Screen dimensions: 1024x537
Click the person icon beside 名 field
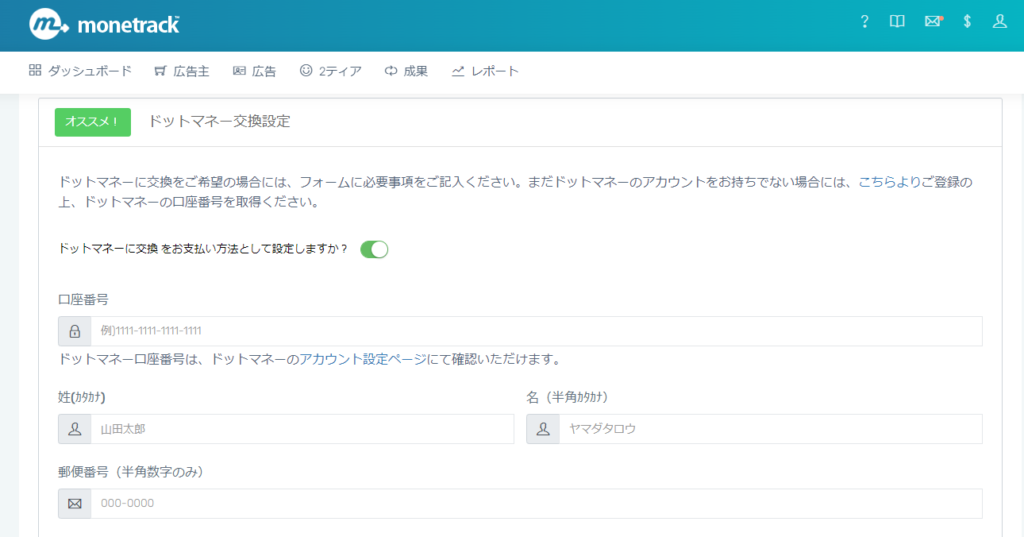point(543,429)
